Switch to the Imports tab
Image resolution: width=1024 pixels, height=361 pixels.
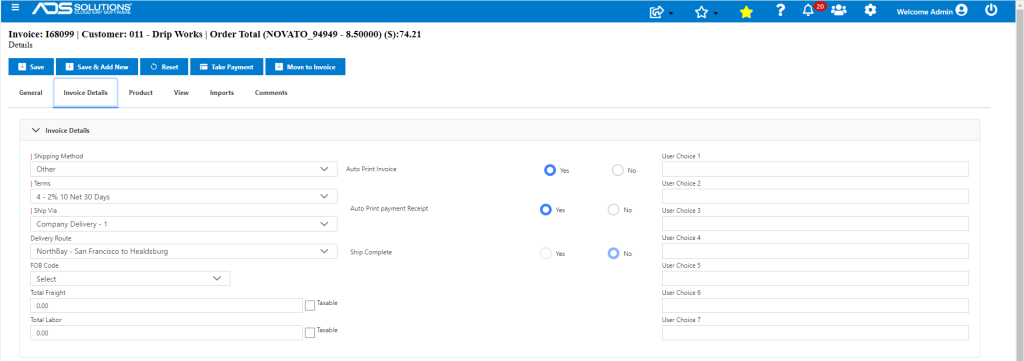222,93
